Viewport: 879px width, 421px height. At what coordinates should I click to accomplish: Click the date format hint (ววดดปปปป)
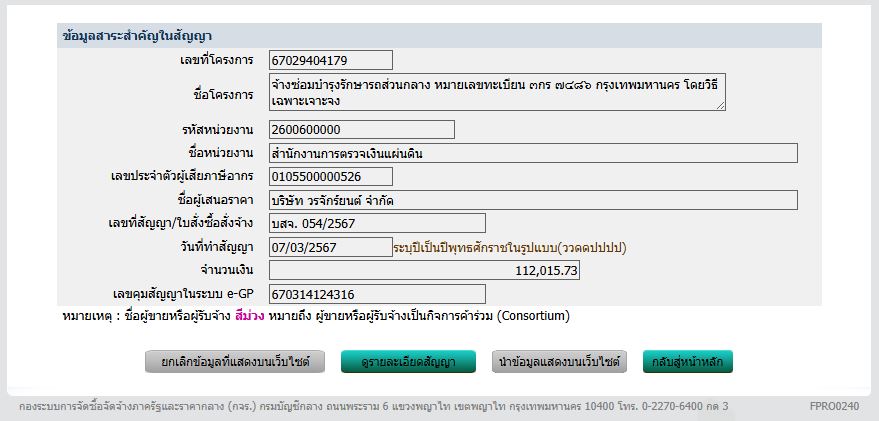tap(598, 247)
